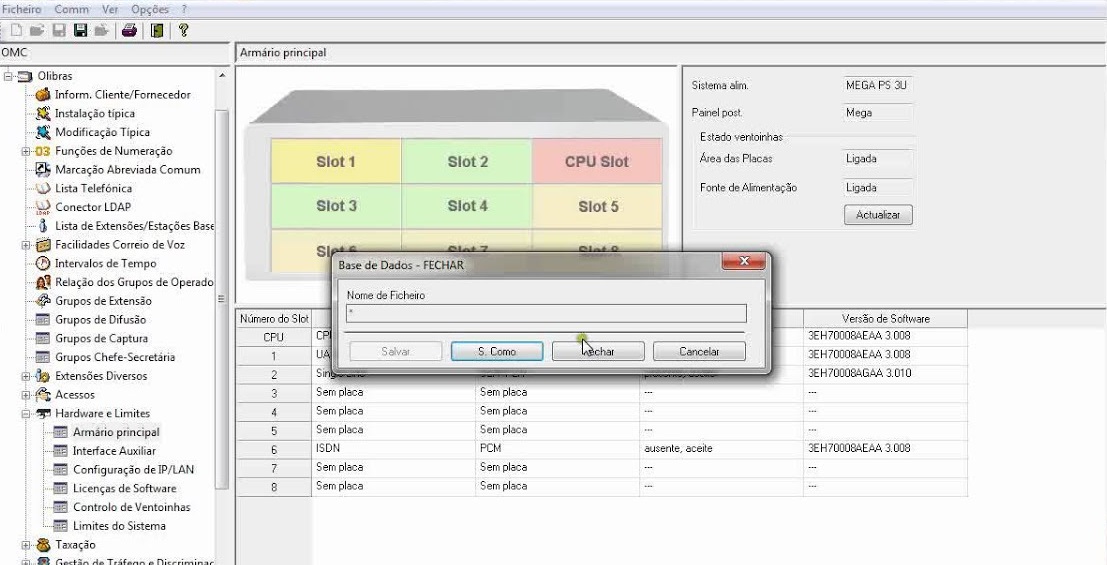This screenshot has width=1107, height=565.
Task: Click the 3EH70008AGAA 3.010 version cell
Action: tap(885, 373)
